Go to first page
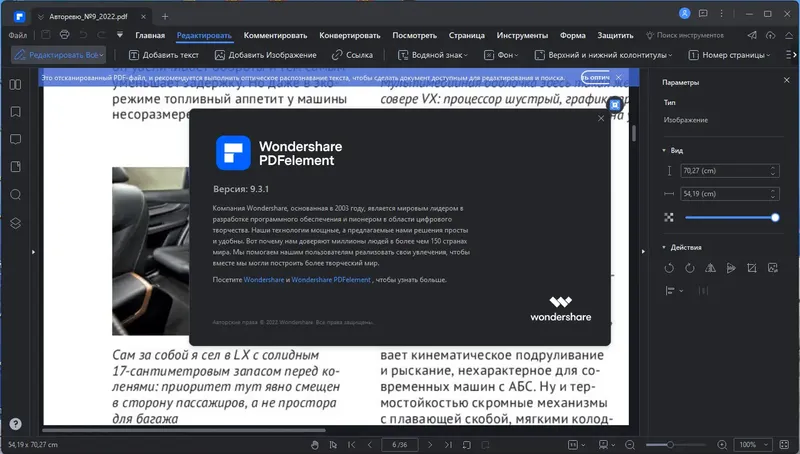 pos(352,445)
